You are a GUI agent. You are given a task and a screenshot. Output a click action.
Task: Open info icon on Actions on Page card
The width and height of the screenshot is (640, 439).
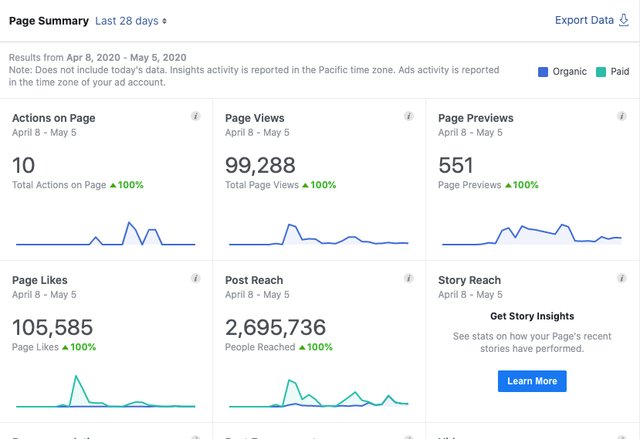[196, 116]
